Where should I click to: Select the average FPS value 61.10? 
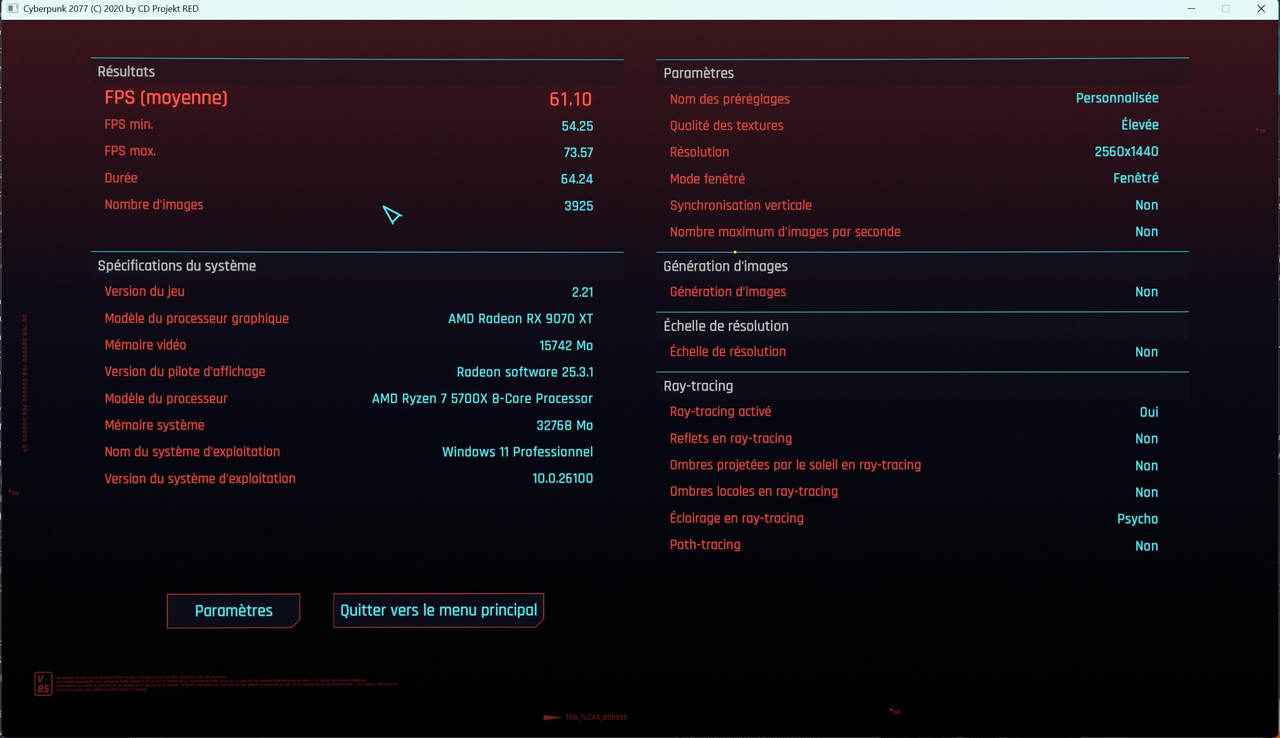[571, 99]
